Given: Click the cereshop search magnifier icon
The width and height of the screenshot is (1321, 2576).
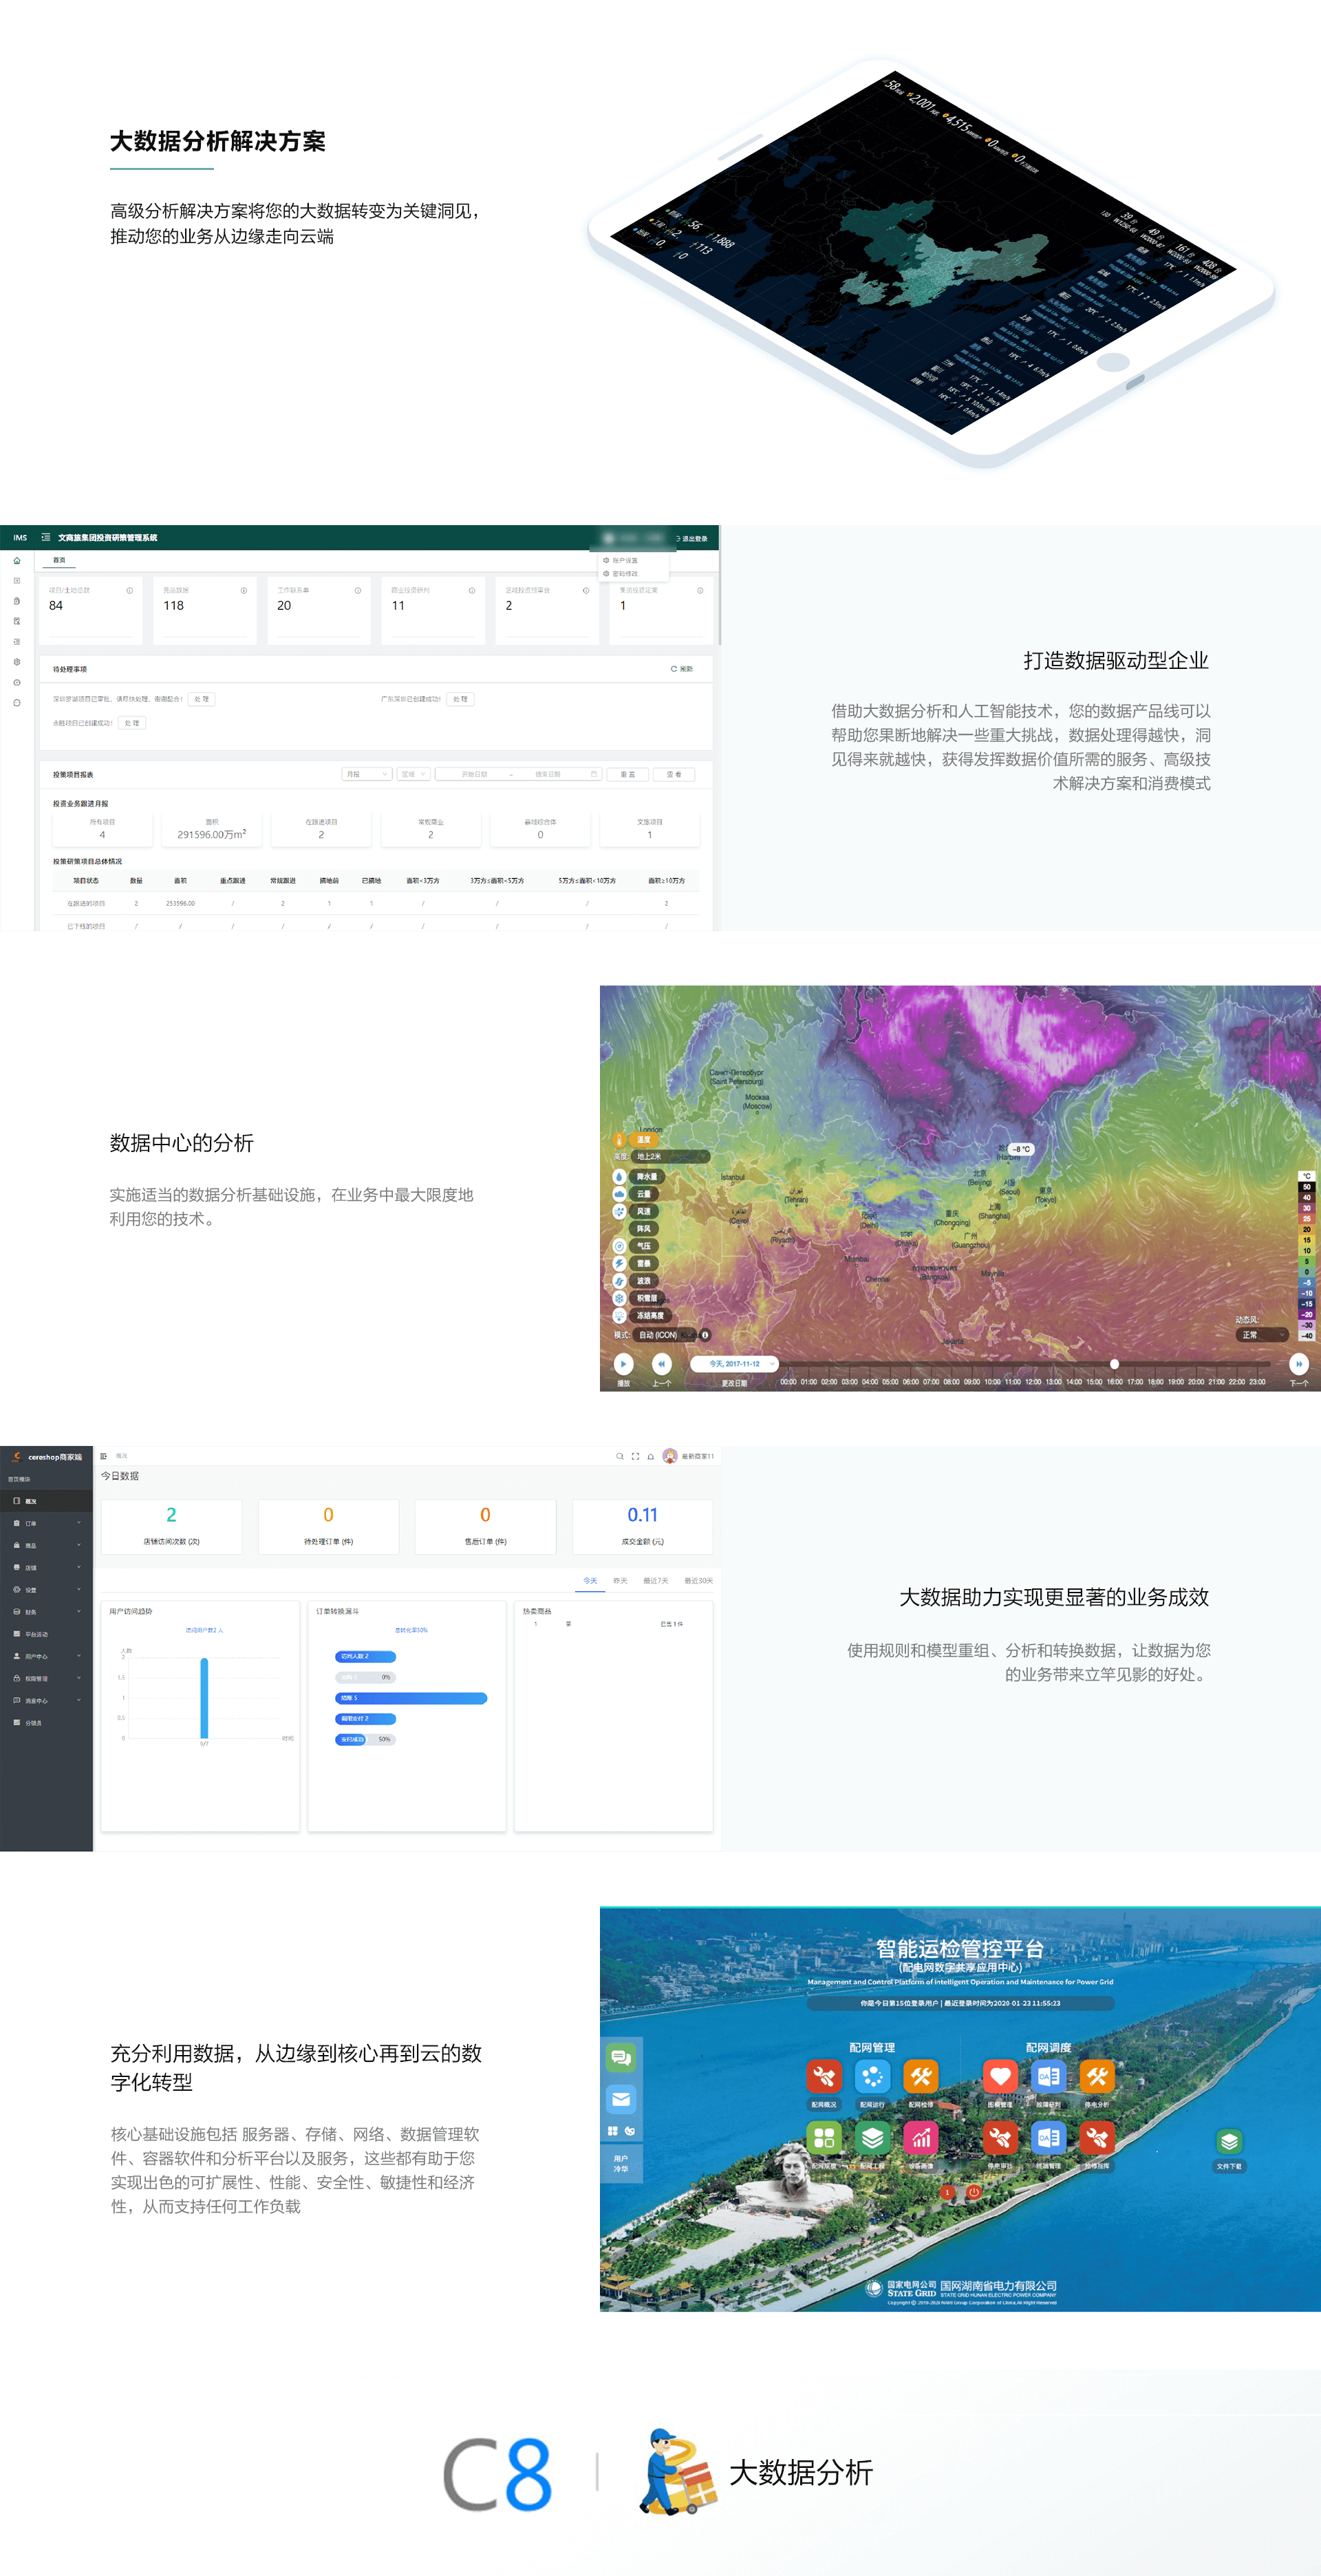Looking at the screenshot, I should (x=619, y=1456).
